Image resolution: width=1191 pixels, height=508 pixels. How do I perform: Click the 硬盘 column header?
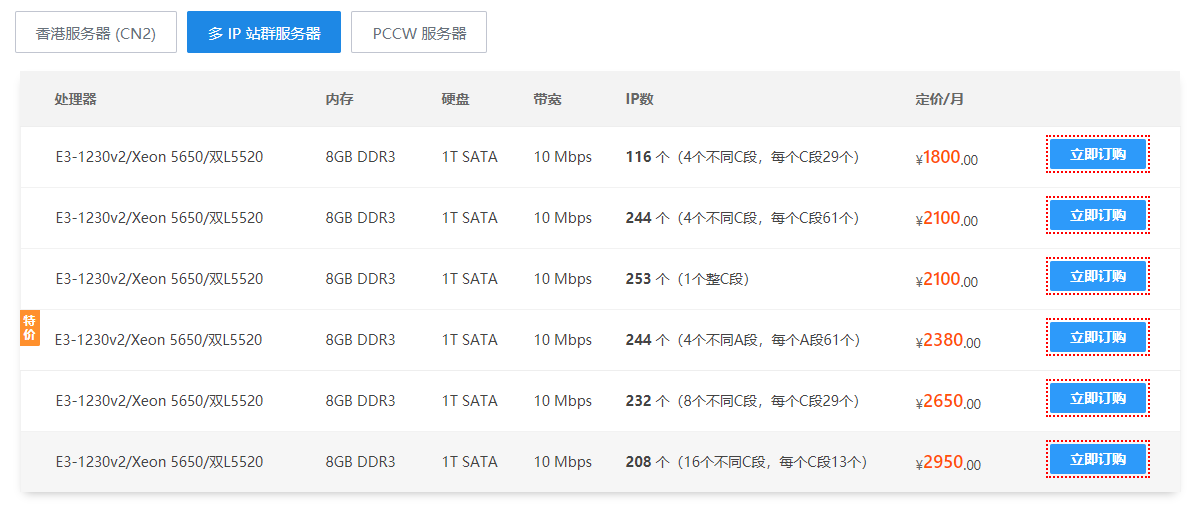coord(456,99)
